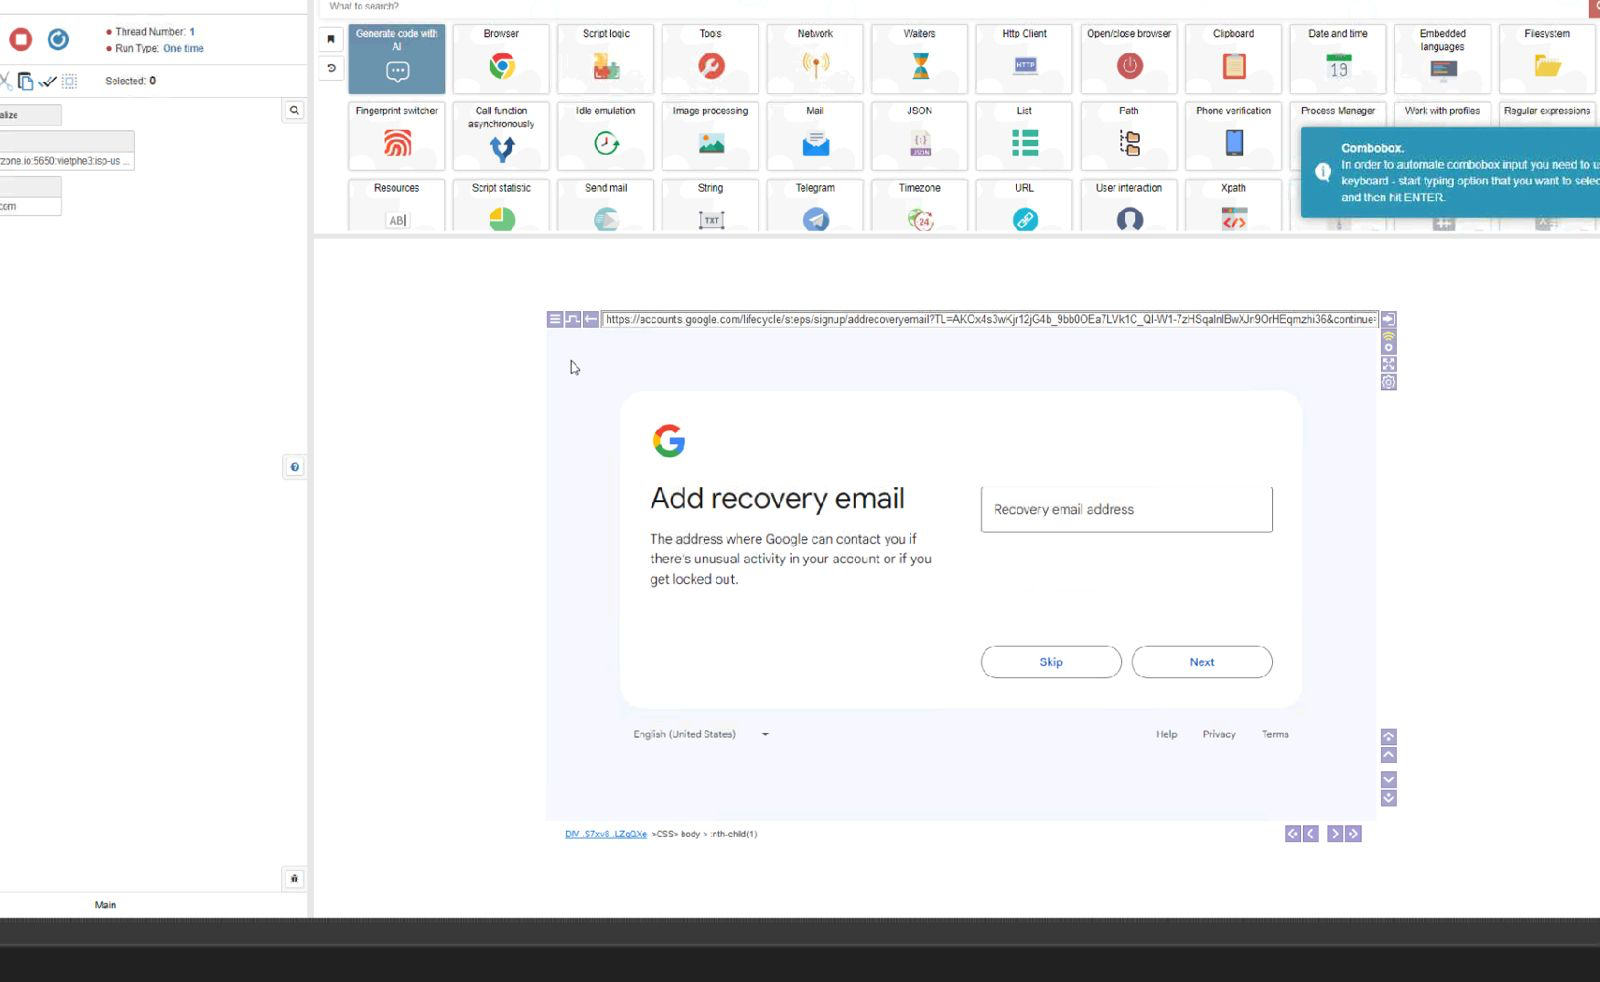Image resolution: width=1600 pixels, height=982 pixels.
Task: Click the Waiters hourglass module
Action: (919, 58)
